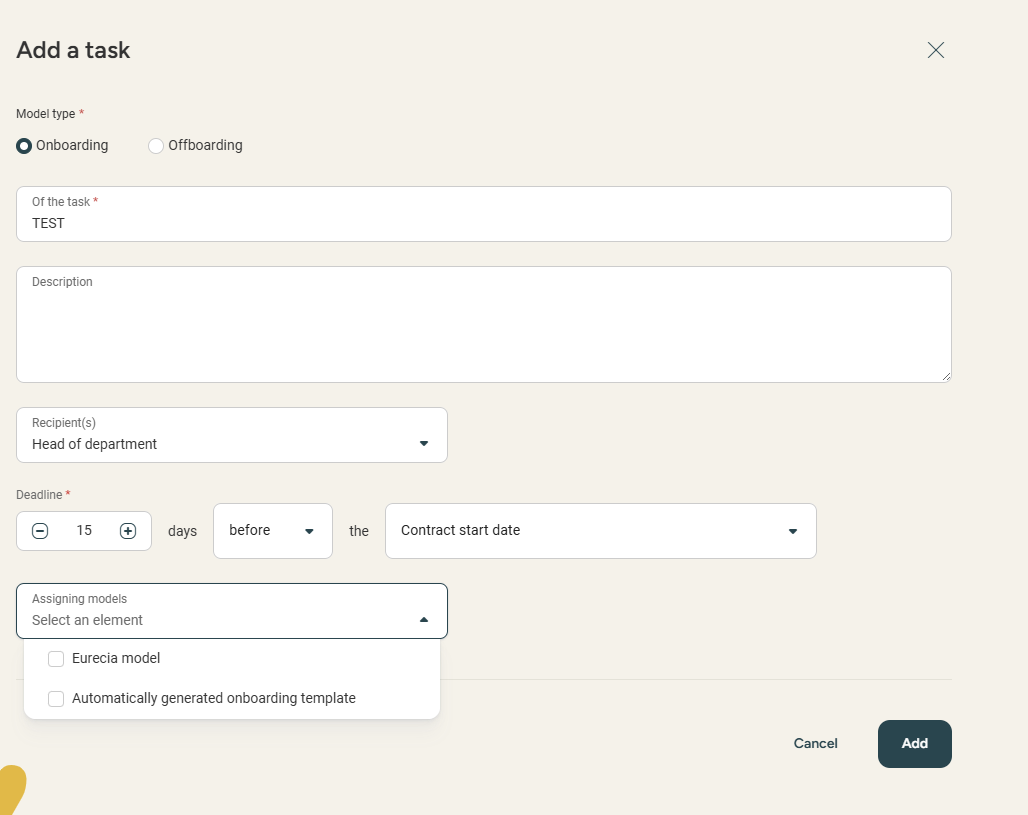The width and height of the screenshot is (1028, 815).
Task: Close the Add a task dialog
Action: coord(935,50)
